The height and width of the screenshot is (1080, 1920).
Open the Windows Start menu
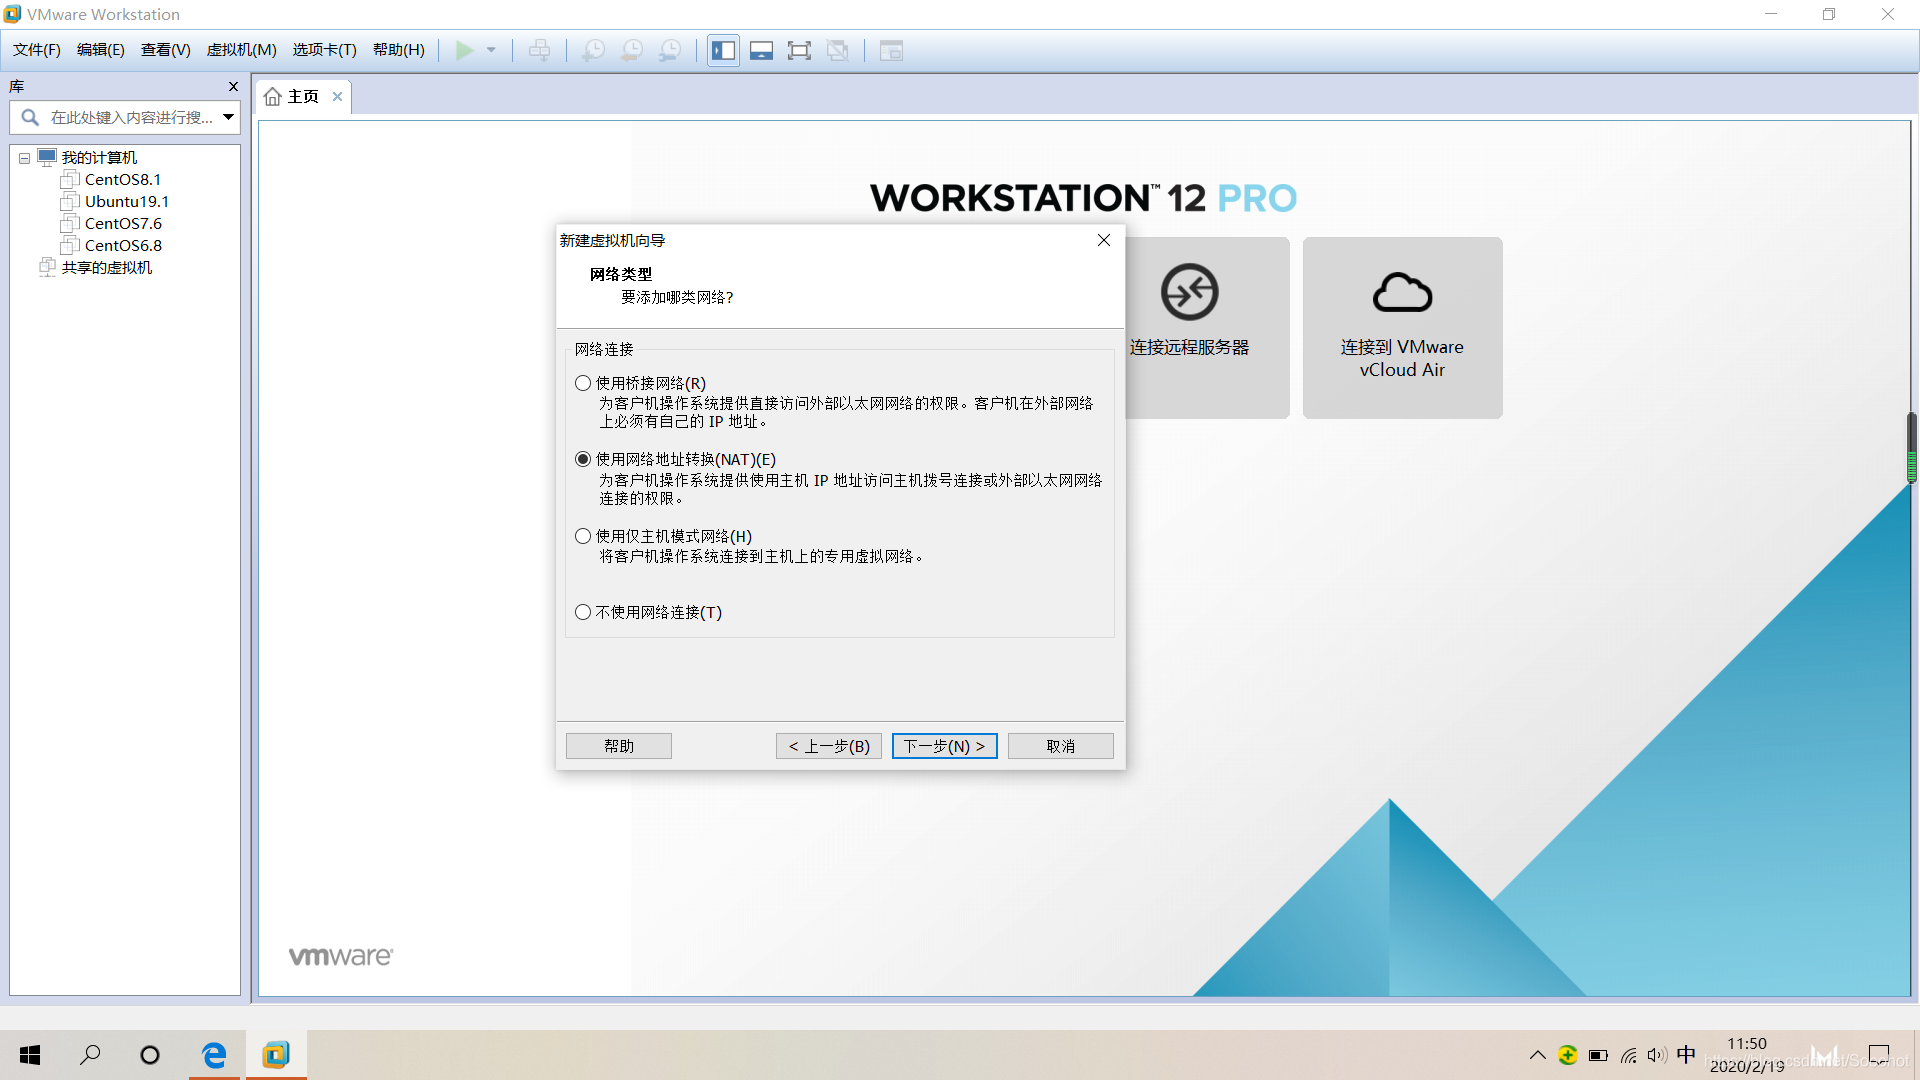point(30,1055)
